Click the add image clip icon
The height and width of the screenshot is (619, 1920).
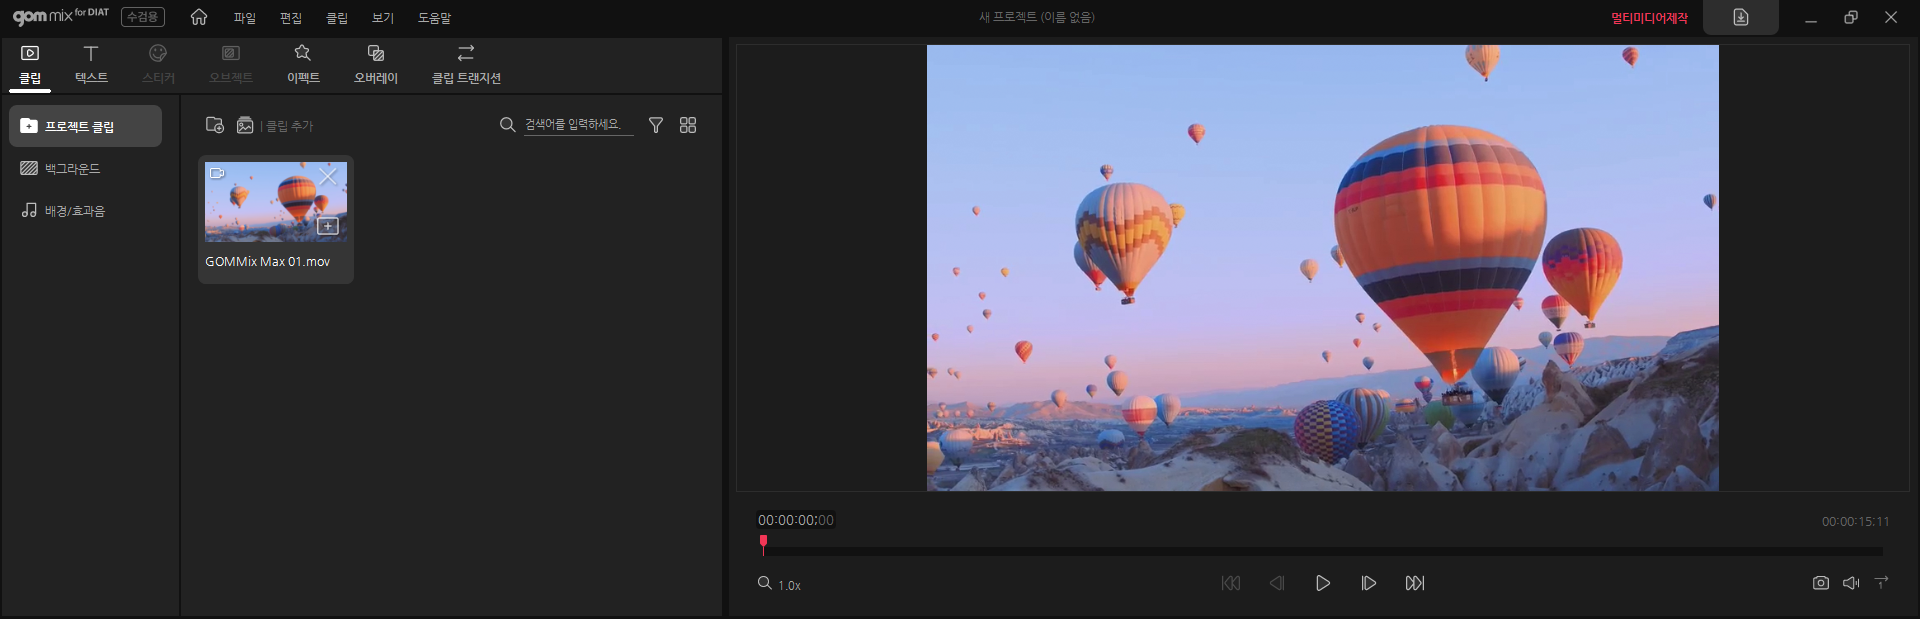tap(245, 125)
